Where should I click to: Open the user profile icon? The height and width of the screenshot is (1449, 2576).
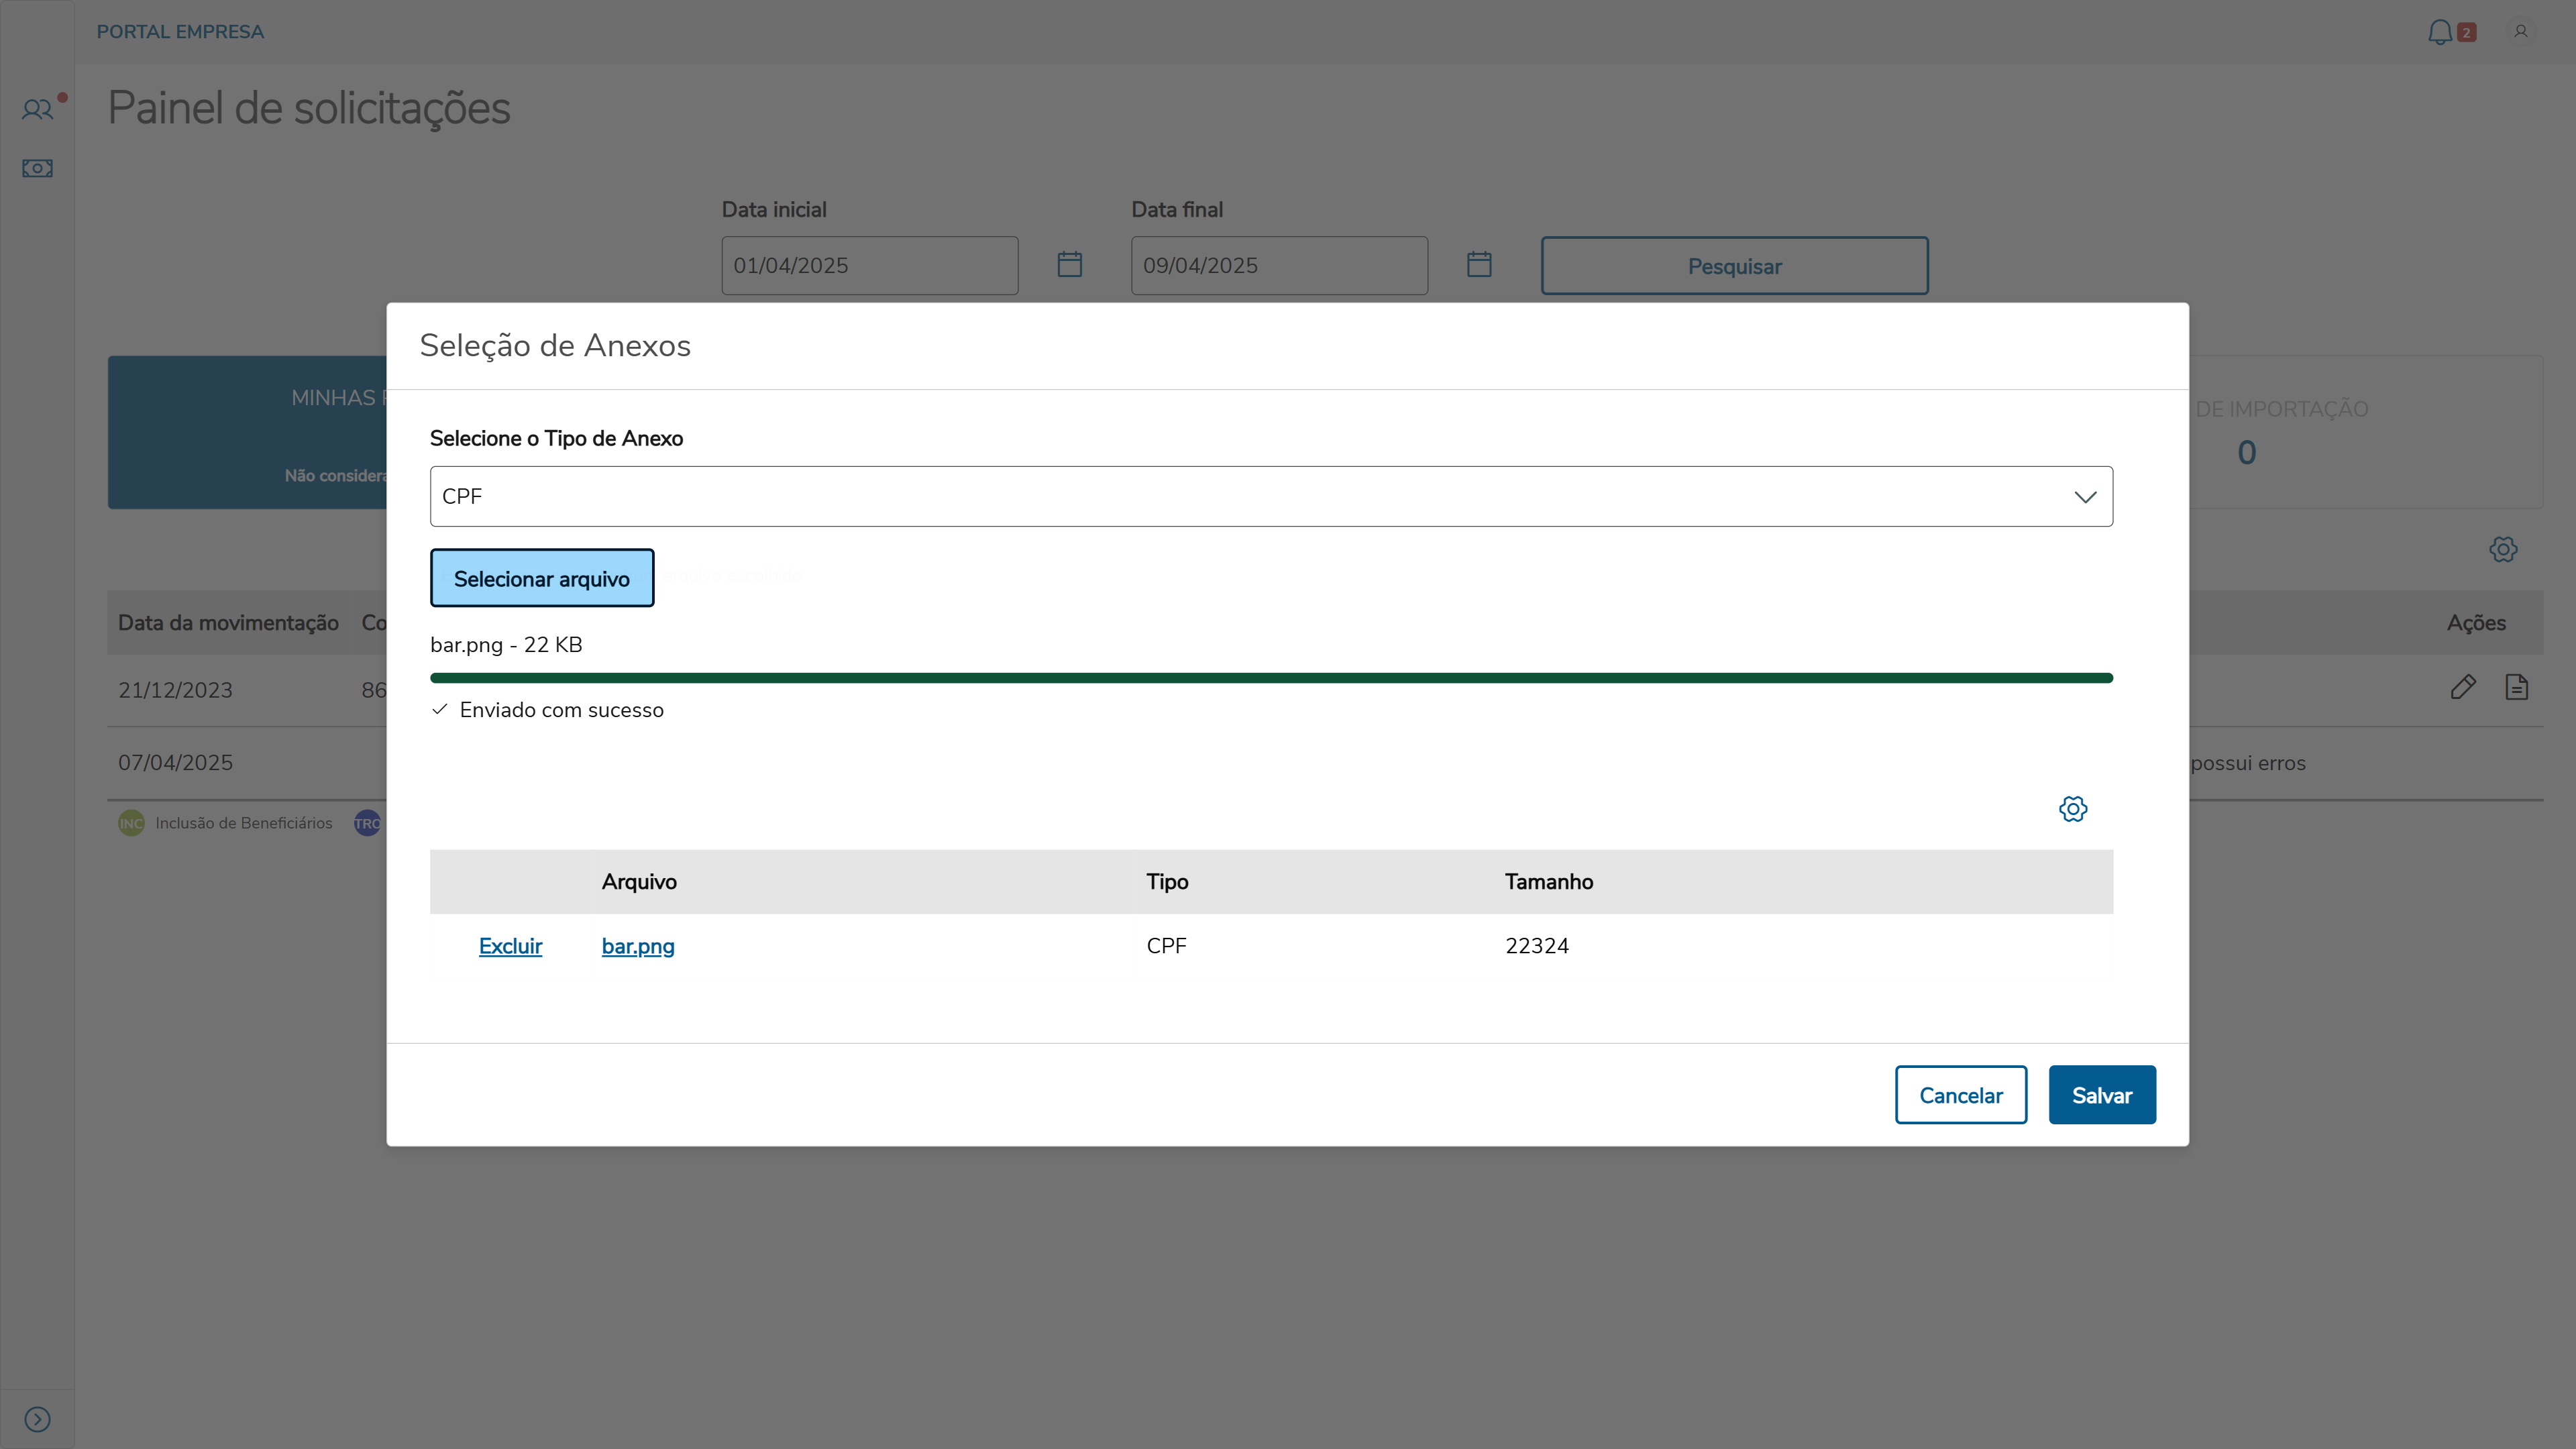point(2520,32)
